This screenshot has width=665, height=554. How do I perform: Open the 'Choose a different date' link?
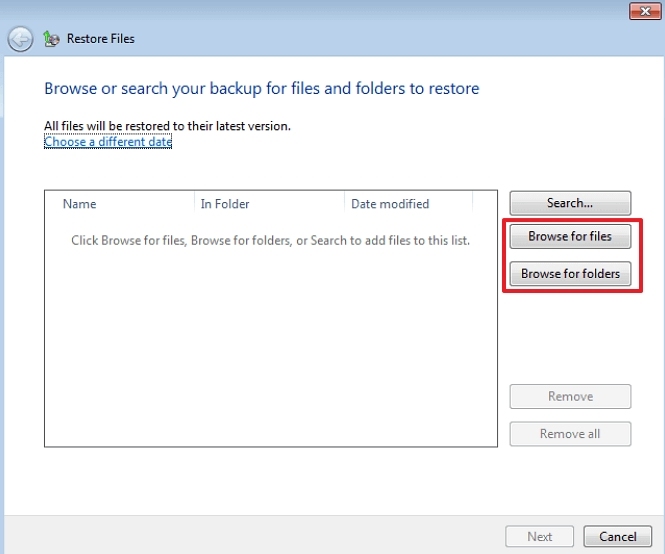click(108, 141)
